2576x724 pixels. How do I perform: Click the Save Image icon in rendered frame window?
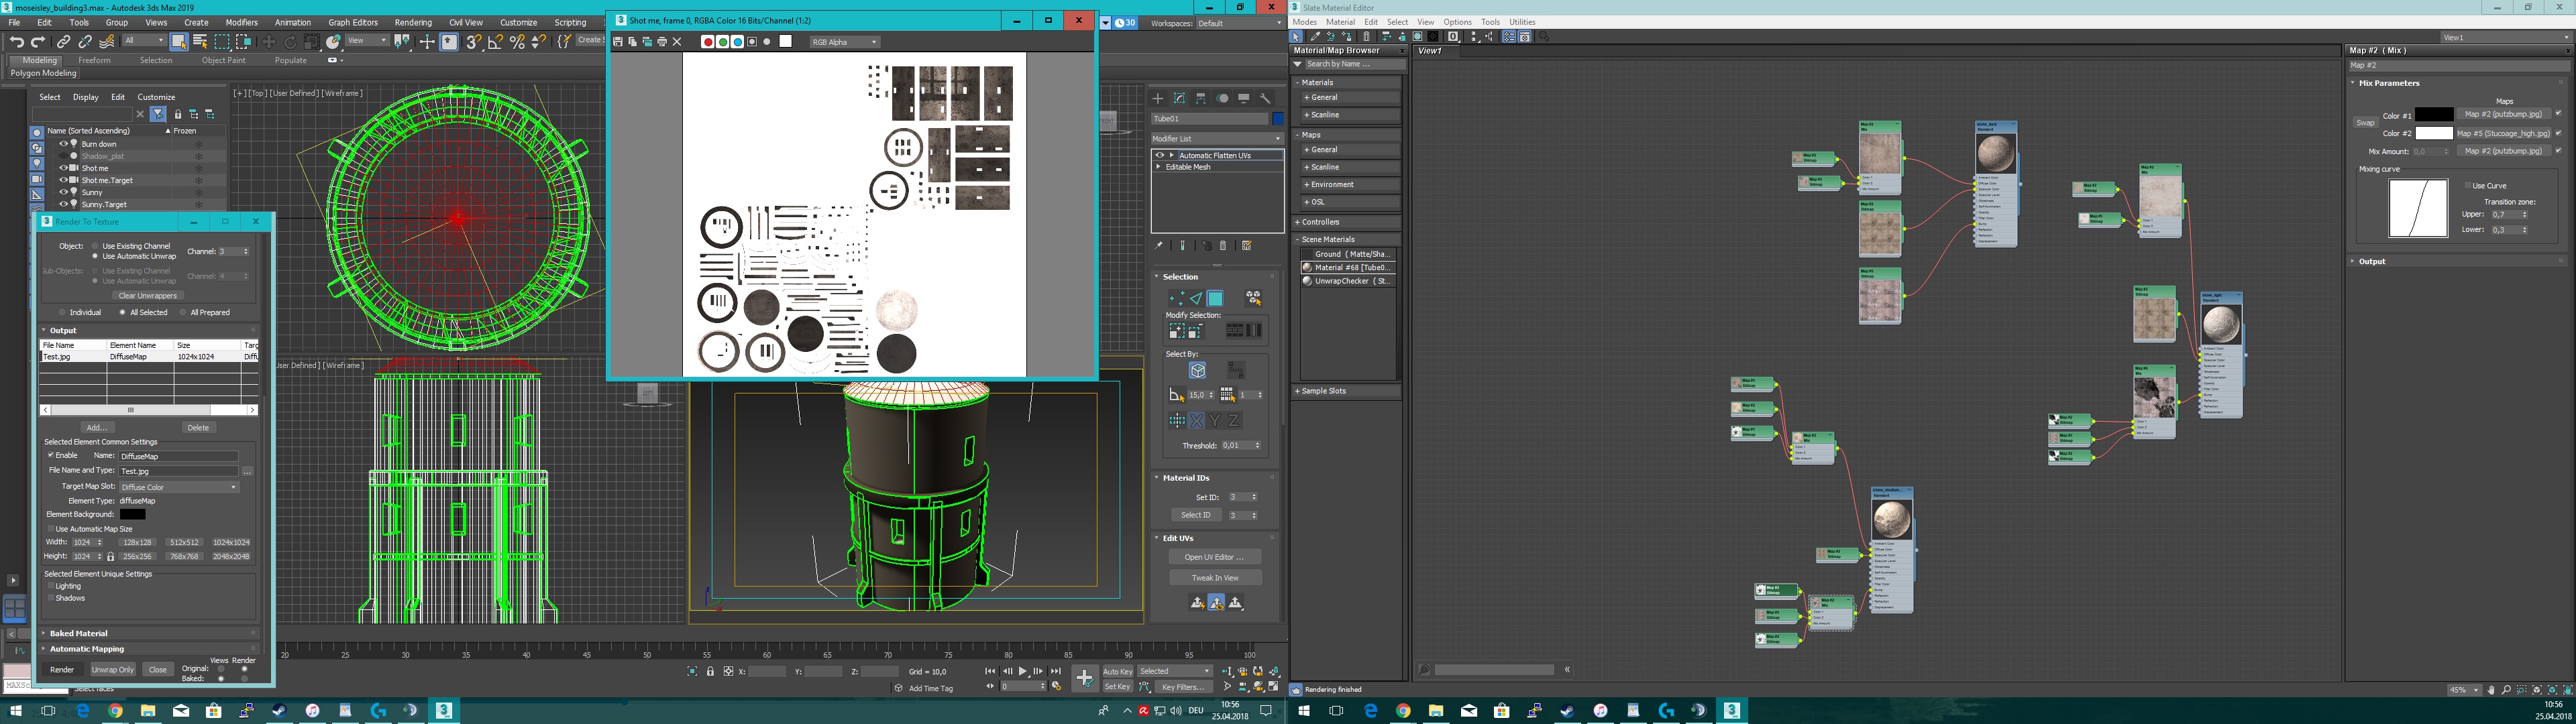619,41
